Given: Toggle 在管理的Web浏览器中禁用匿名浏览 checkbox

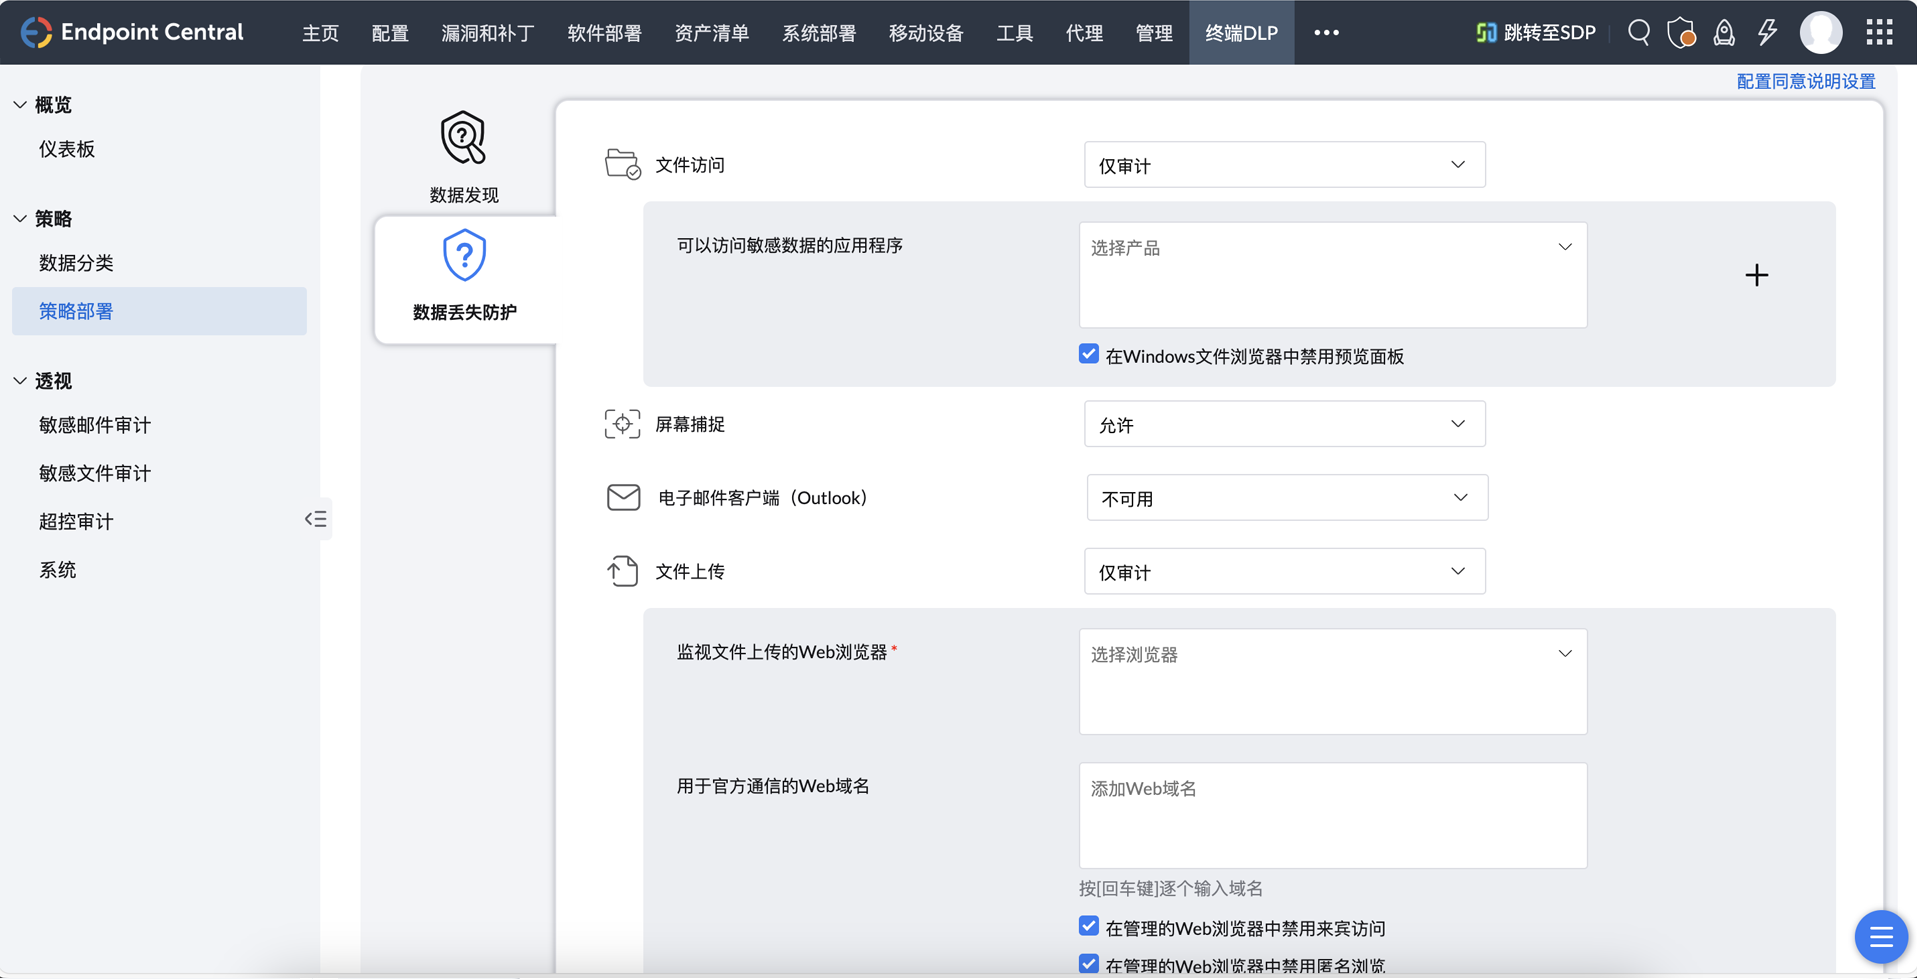Looking at the screenshot, I should [1089, 964].
